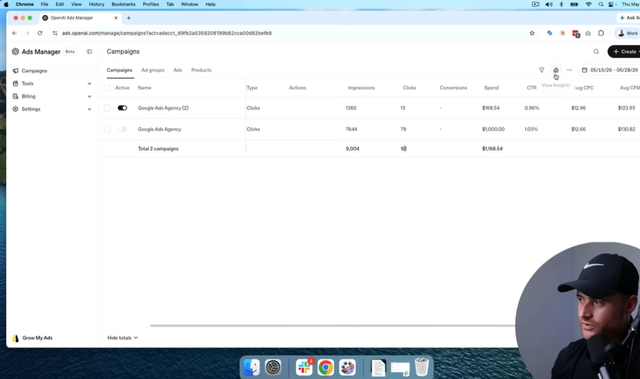Screen dimensions: 640x379
Task: Click the $168.54 spend value
Action: (x=491, y=108)
